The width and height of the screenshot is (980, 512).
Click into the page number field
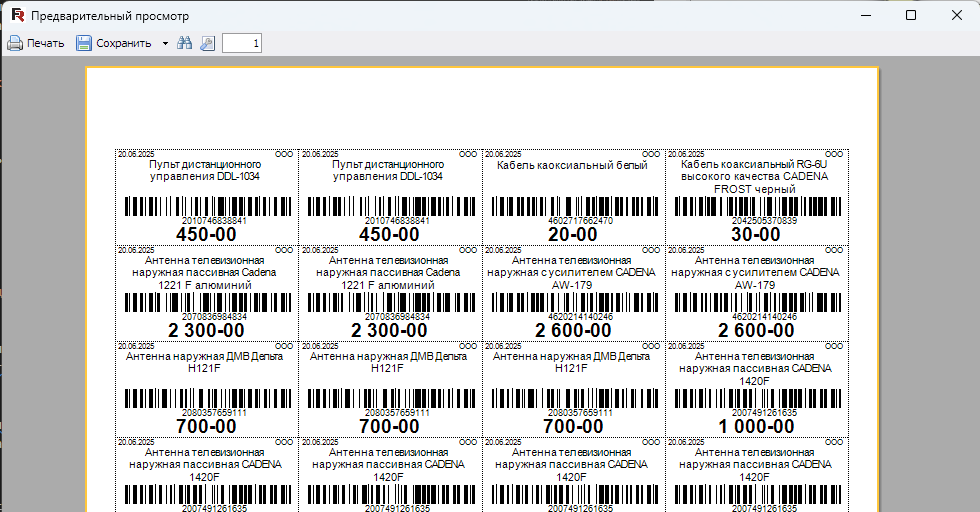[x=242, y=43]
